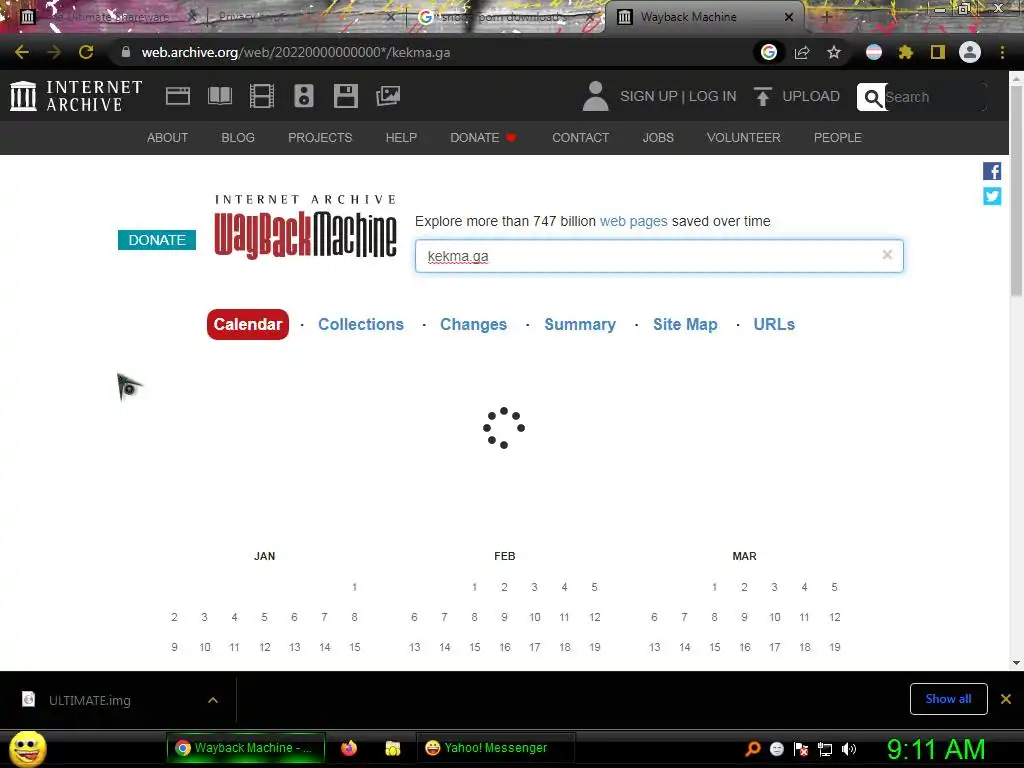Switch to the Collections tab
The image size is (1024, 768).
(360, 324)
